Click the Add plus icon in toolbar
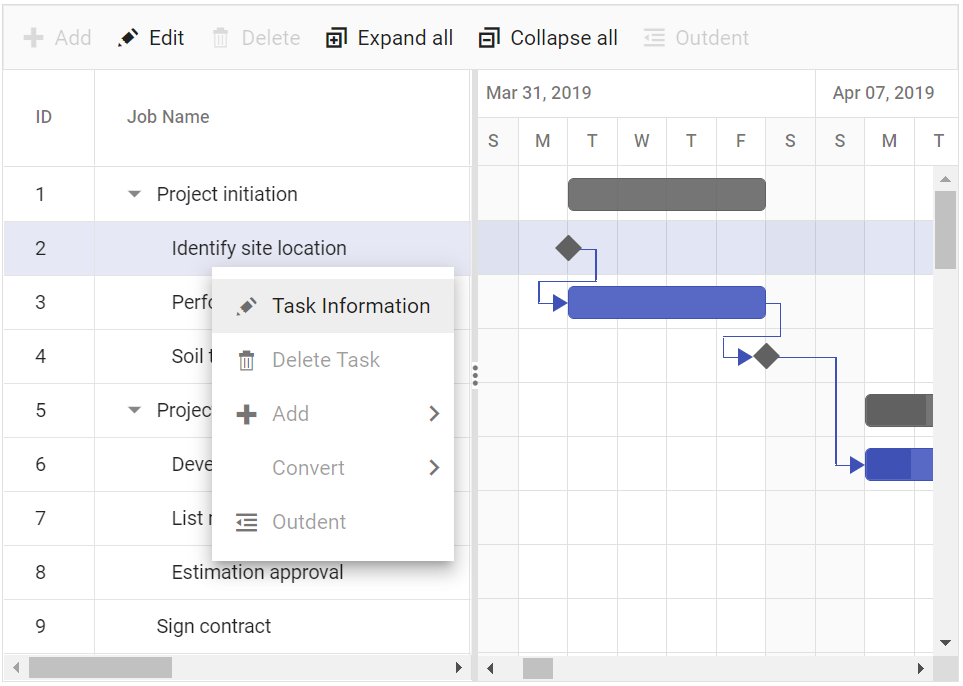Image resolution: width=963 pixels, height=686 pixels. 33,38
